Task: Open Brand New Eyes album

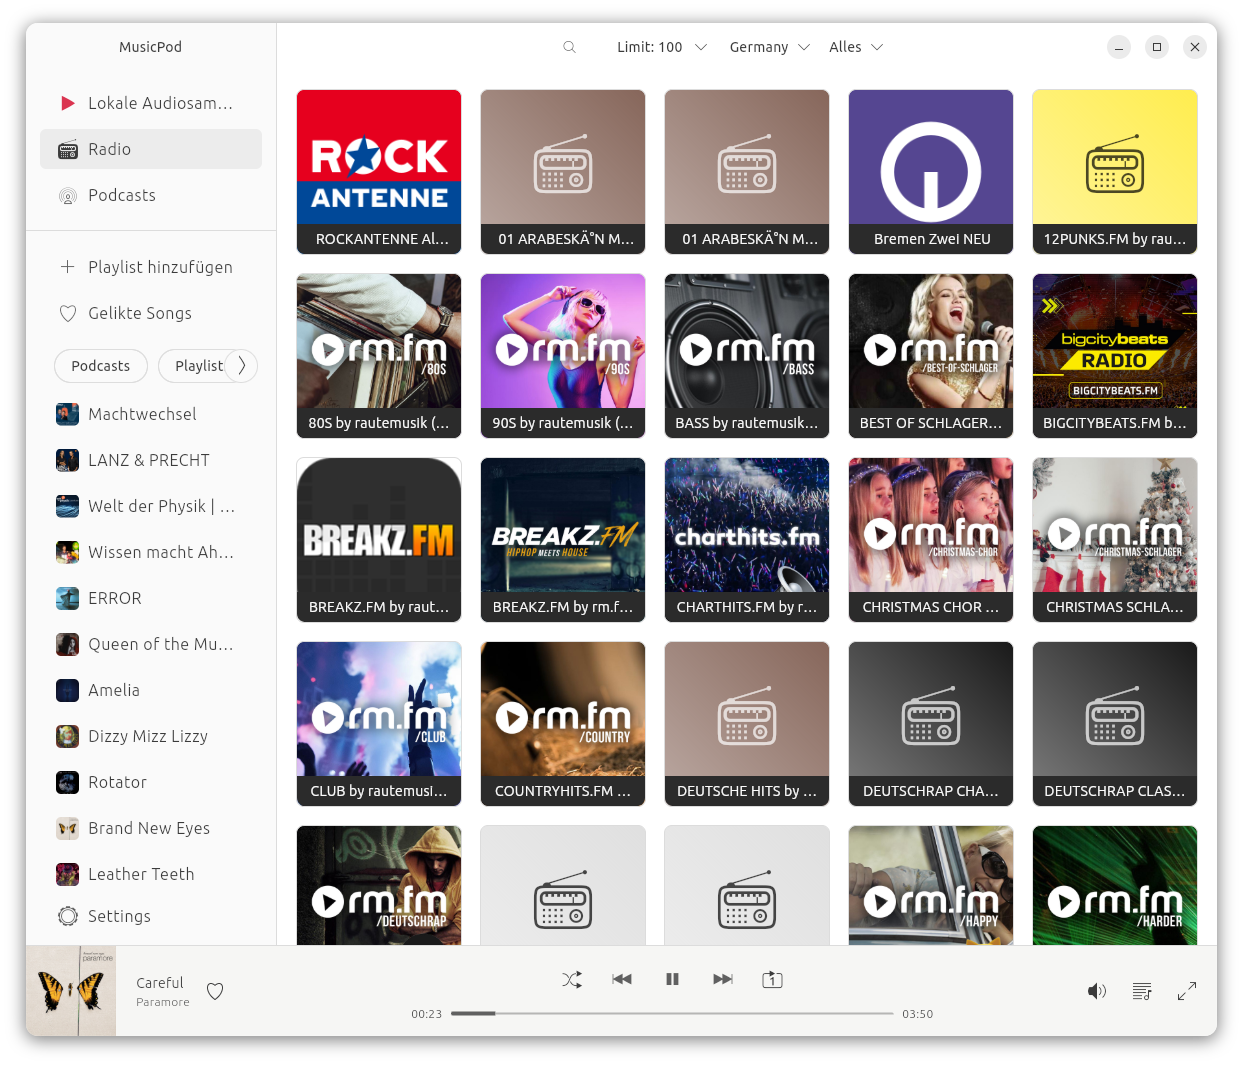Action: 151,828
